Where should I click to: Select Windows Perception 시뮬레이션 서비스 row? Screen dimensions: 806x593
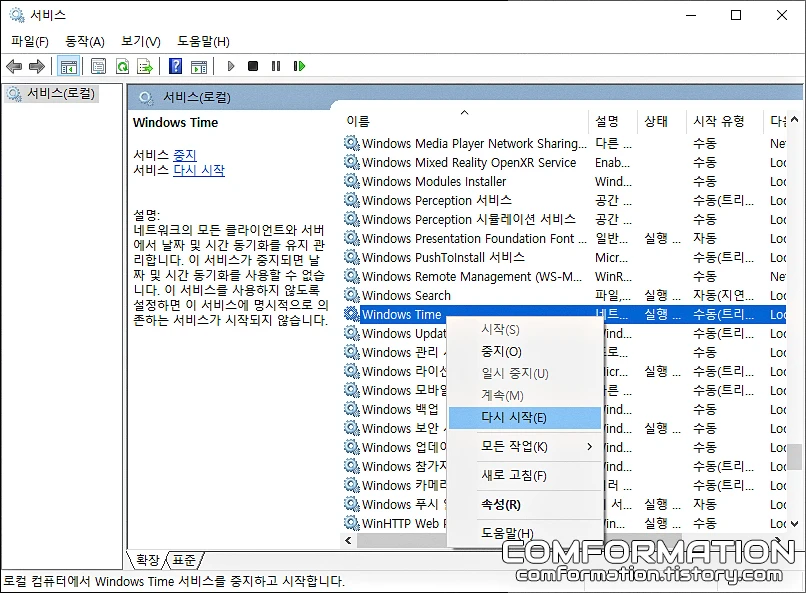564,219
